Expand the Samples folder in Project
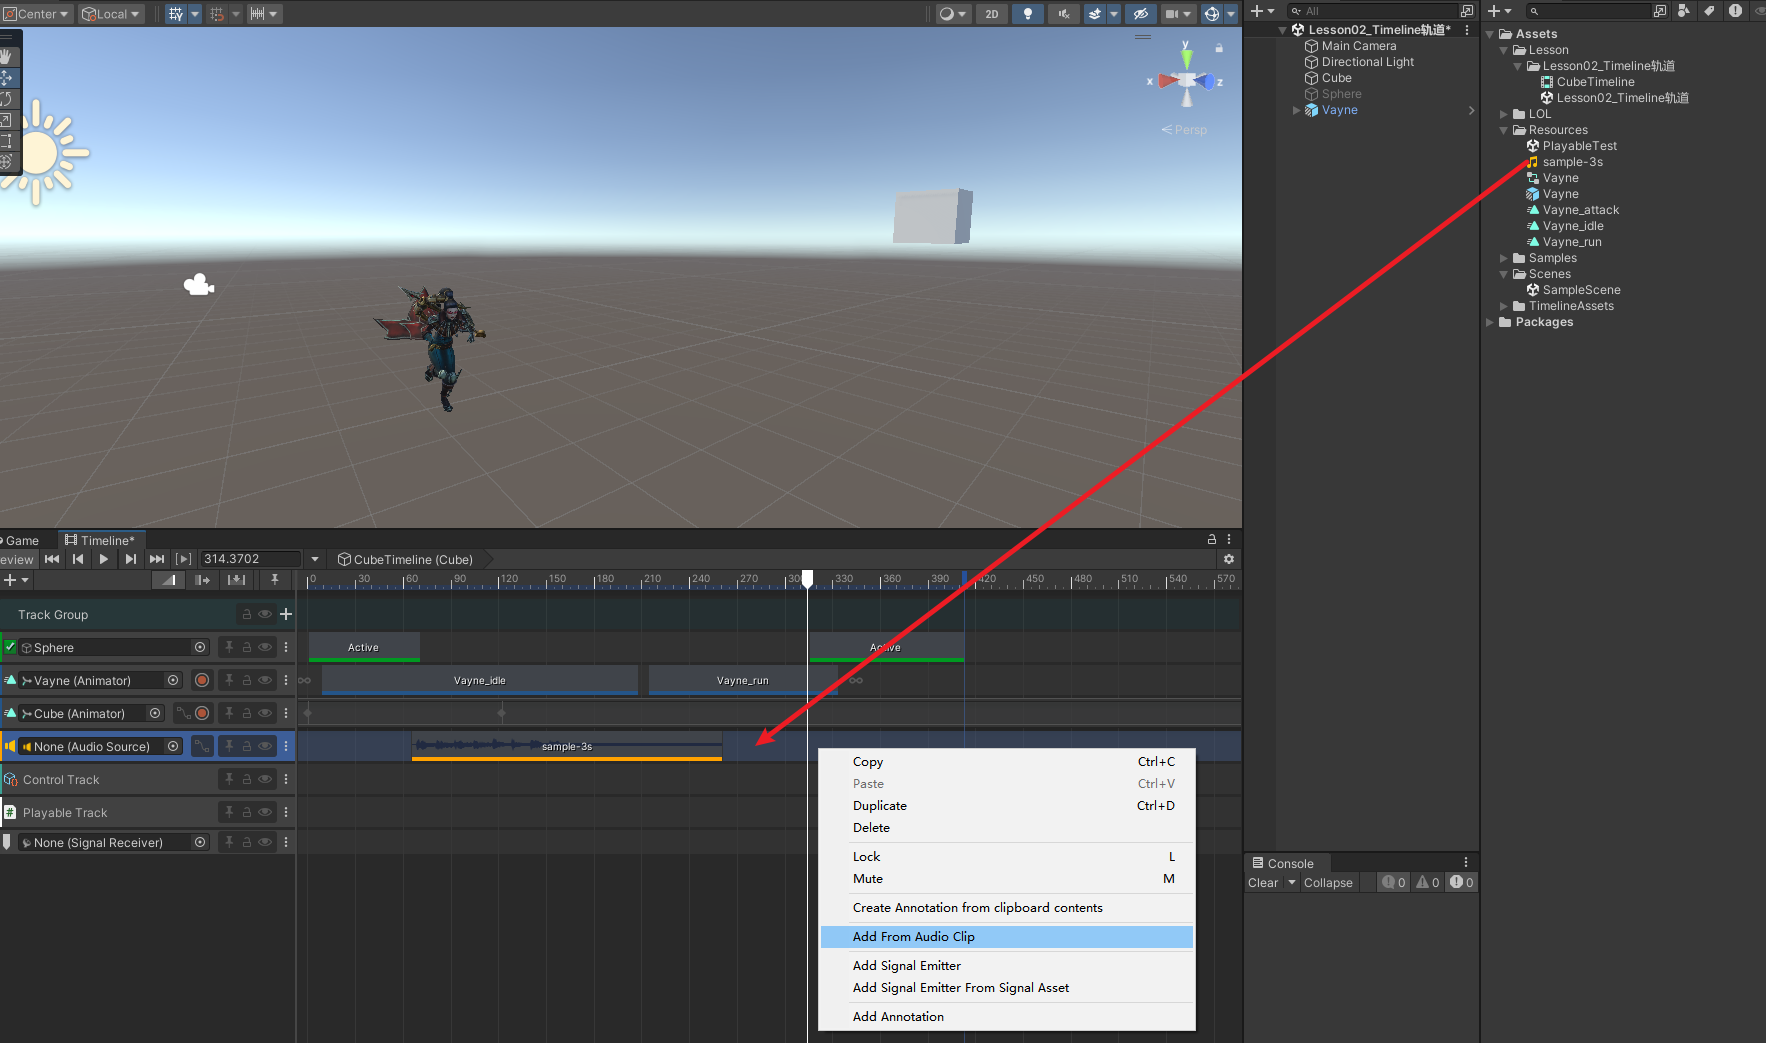The width and height of the screenshot is (1766, 1043). point(1503,258)
